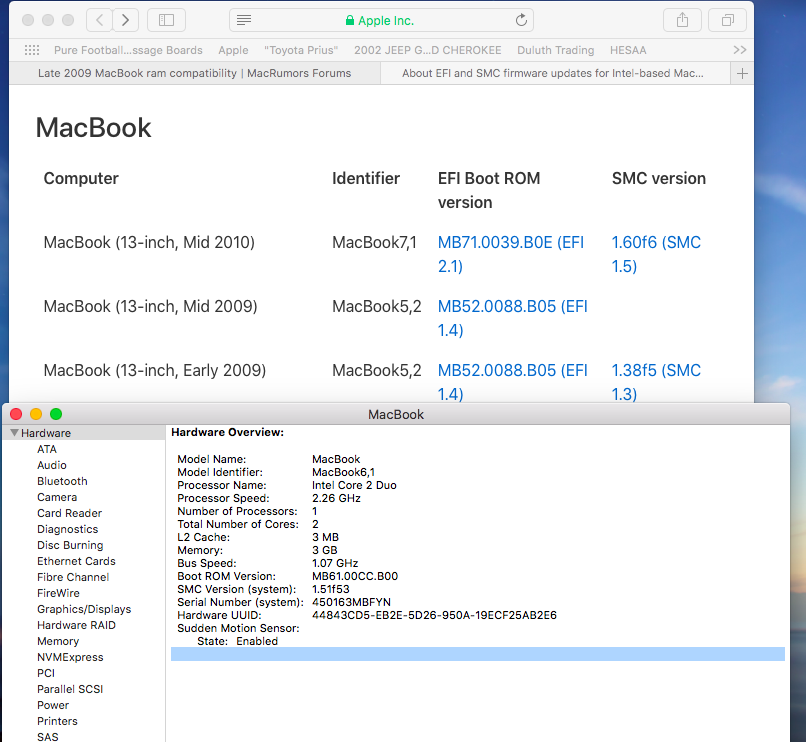Select Power in the hardware list
This screenshot has width=806, height=742.
tap(53, 704)
